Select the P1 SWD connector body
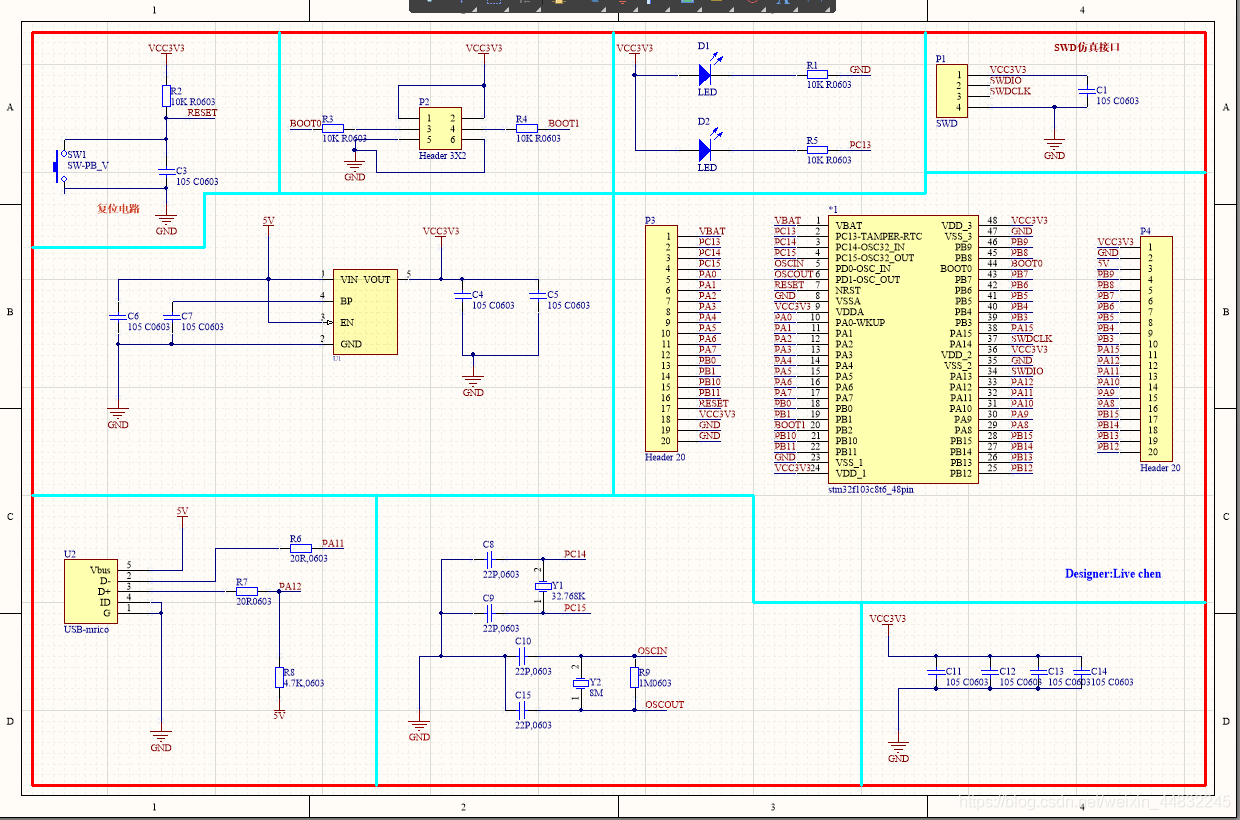 coord(950,91)
